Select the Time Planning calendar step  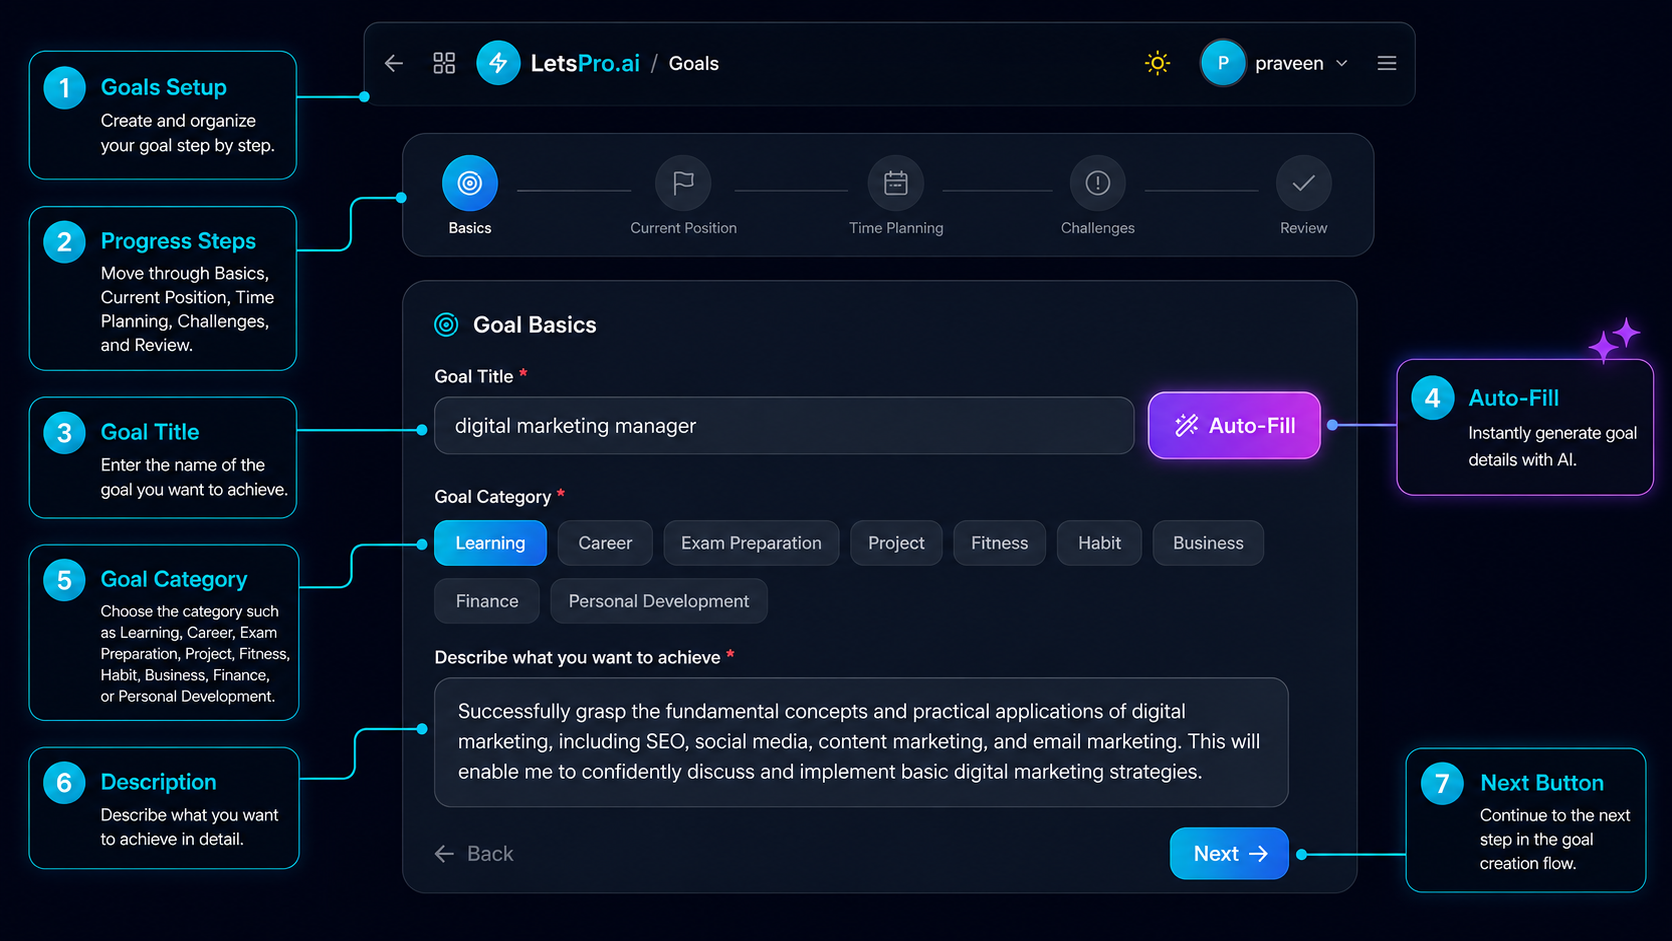[896, 183]
